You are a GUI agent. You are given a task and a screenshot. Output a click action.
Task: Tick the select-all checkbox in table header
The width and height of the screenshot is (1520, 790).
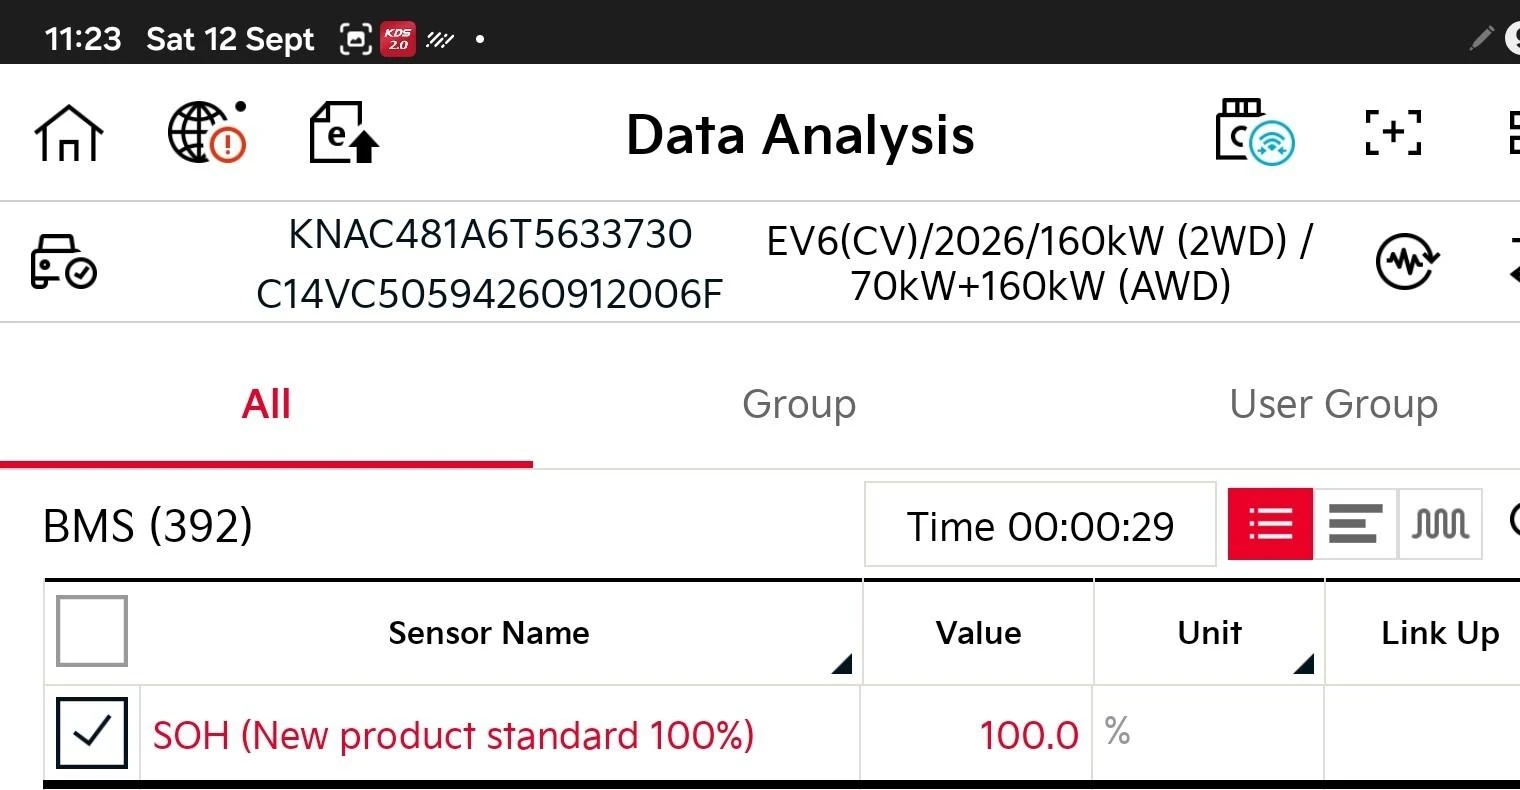(x=92, y=631)
